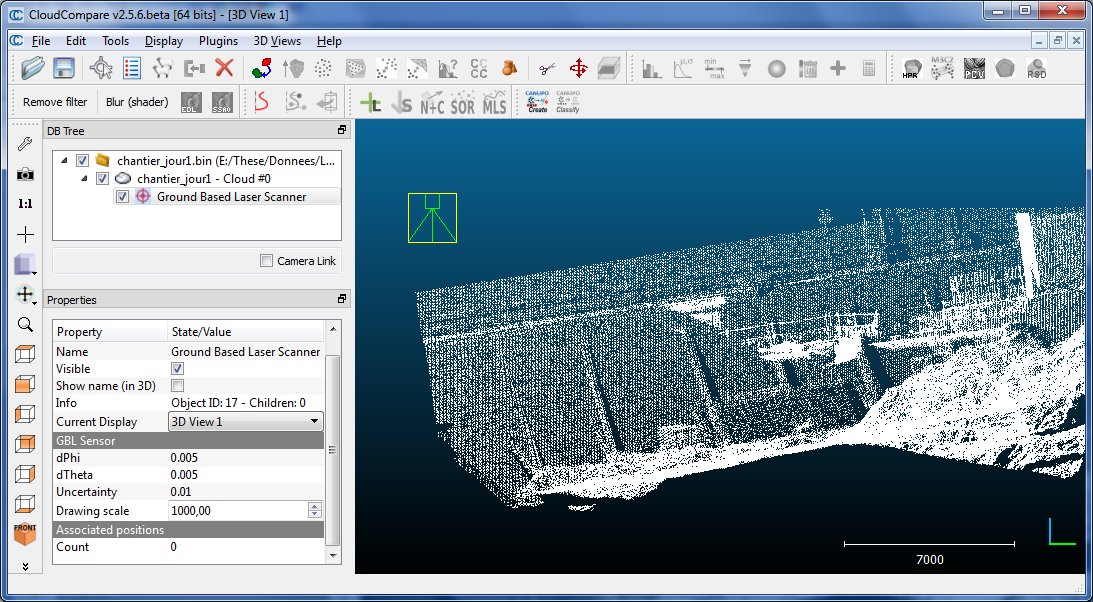The width and height of the screenshot is (1093, 602).
Task: Reset zoom with the 1:1 icon
Action: (x=25, y=204)
